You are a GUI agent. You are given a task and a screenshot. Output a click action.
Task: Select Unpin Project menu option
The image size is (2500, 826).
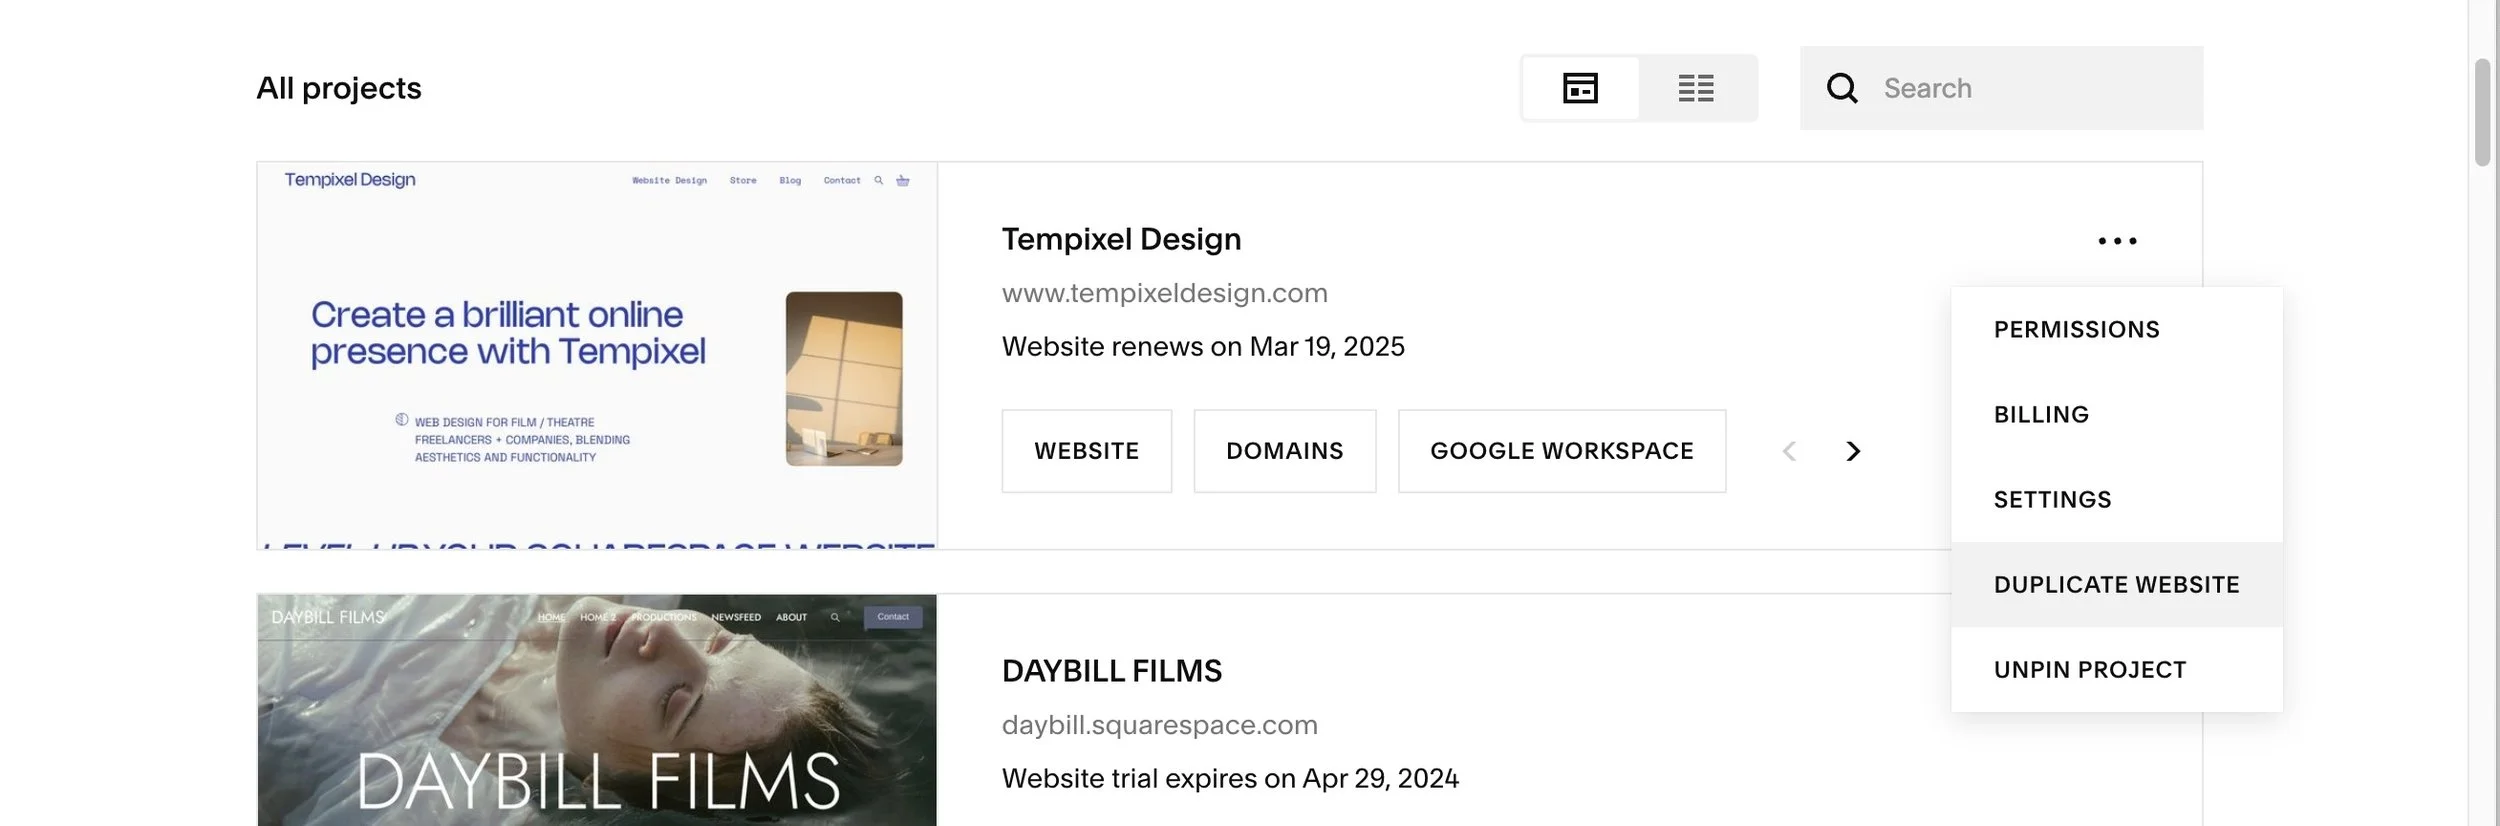pyautogui.click(x=2116, y=670)
